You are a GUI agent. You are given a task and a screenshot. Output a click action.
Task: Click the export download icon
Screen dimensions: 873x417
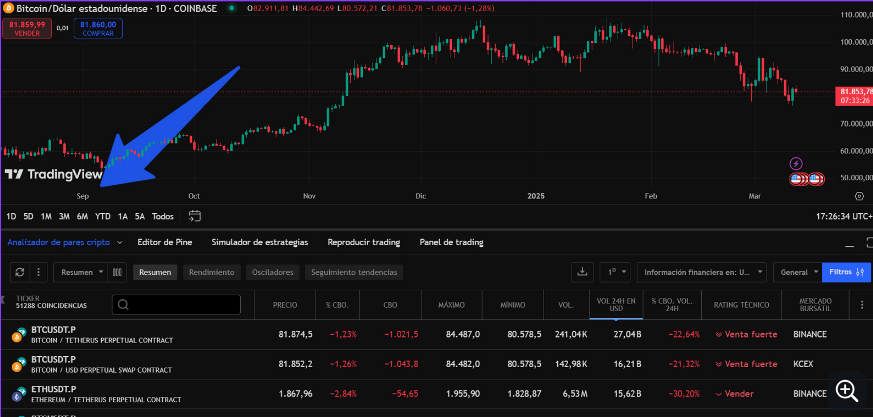coord(582,272)
